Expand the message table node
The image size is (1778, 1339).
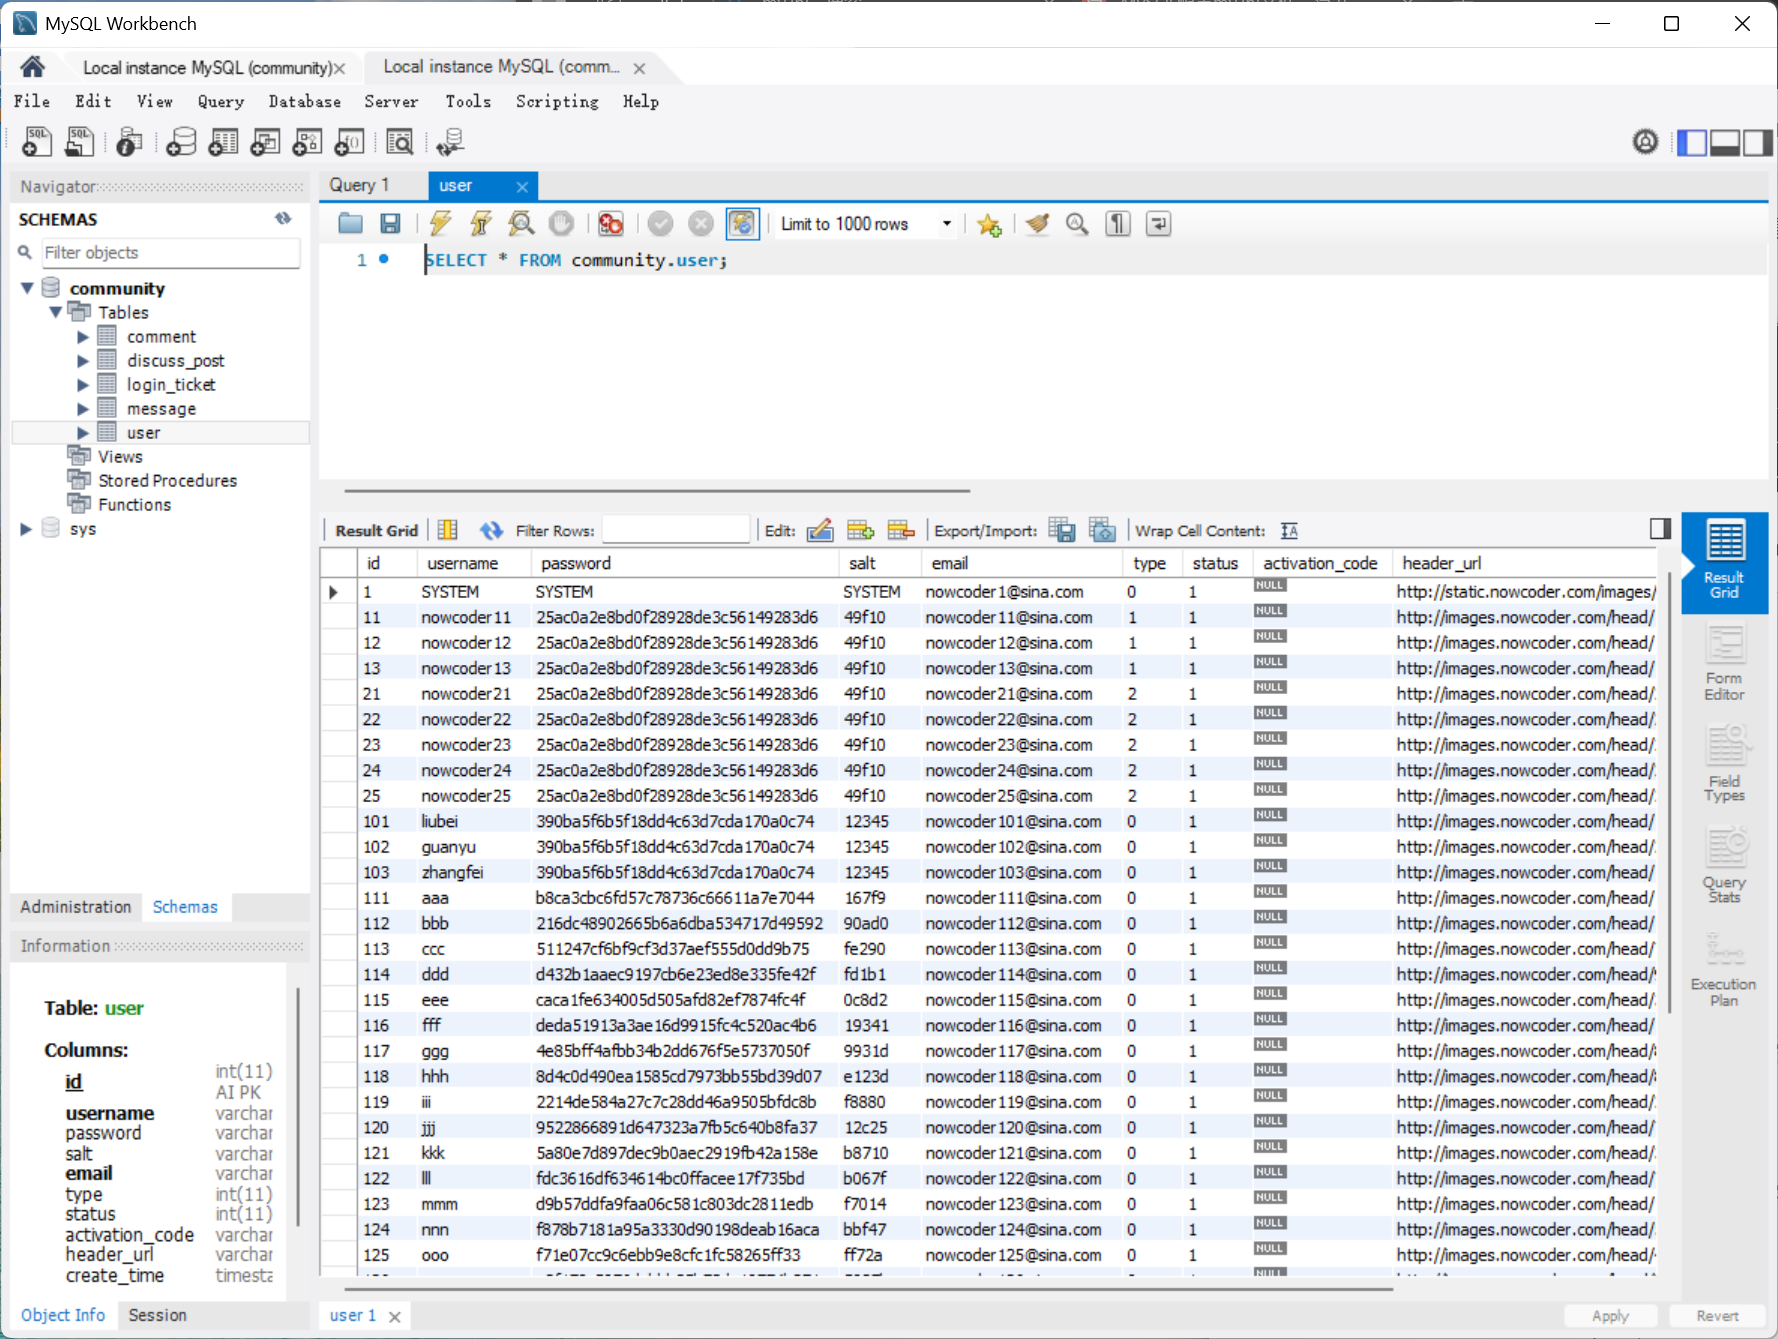(x=83, y=409)
